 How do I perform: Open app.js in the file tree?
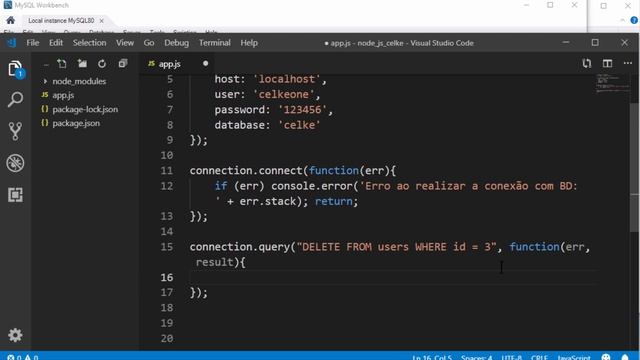click(x=63, y=95)
